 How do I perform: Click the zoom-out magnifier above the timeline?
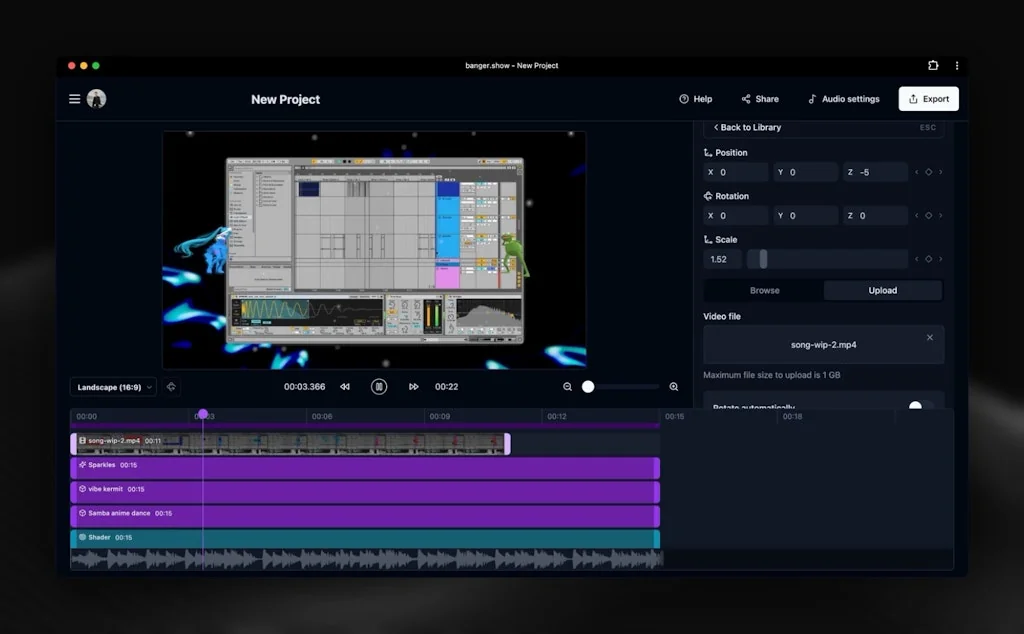click(566, 386)
